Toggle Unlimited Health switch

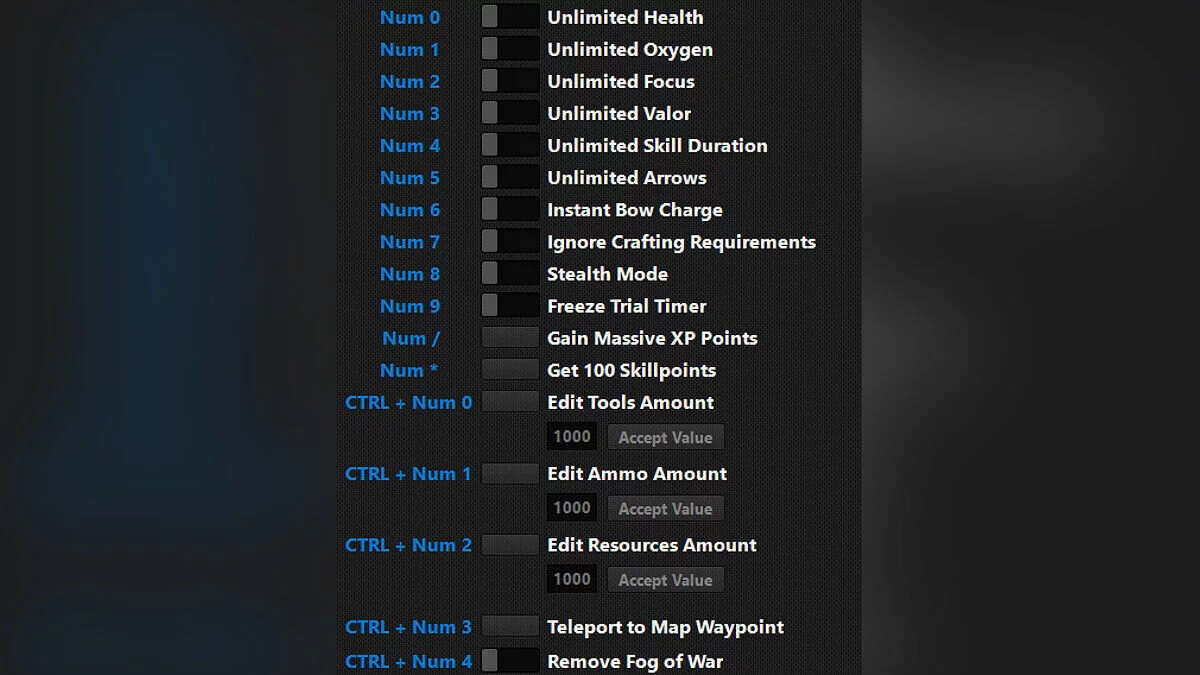510,17
